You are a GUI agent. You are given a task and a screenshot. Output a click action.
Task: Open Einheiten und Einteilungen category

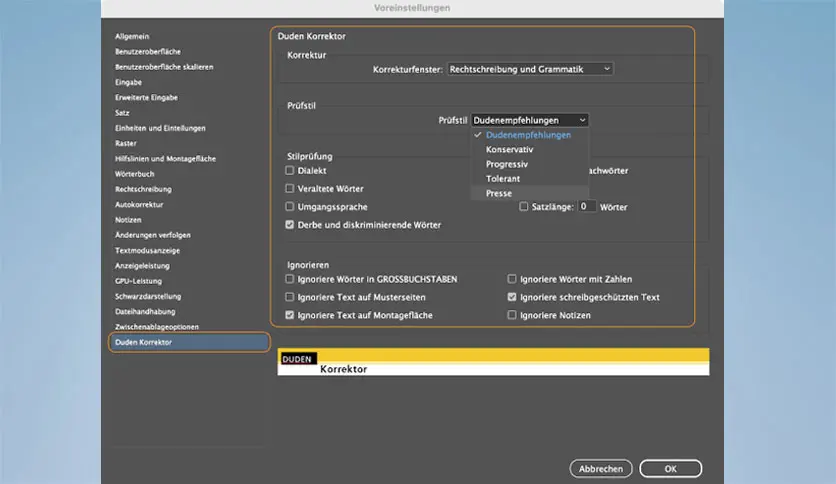tap(160, 128)
